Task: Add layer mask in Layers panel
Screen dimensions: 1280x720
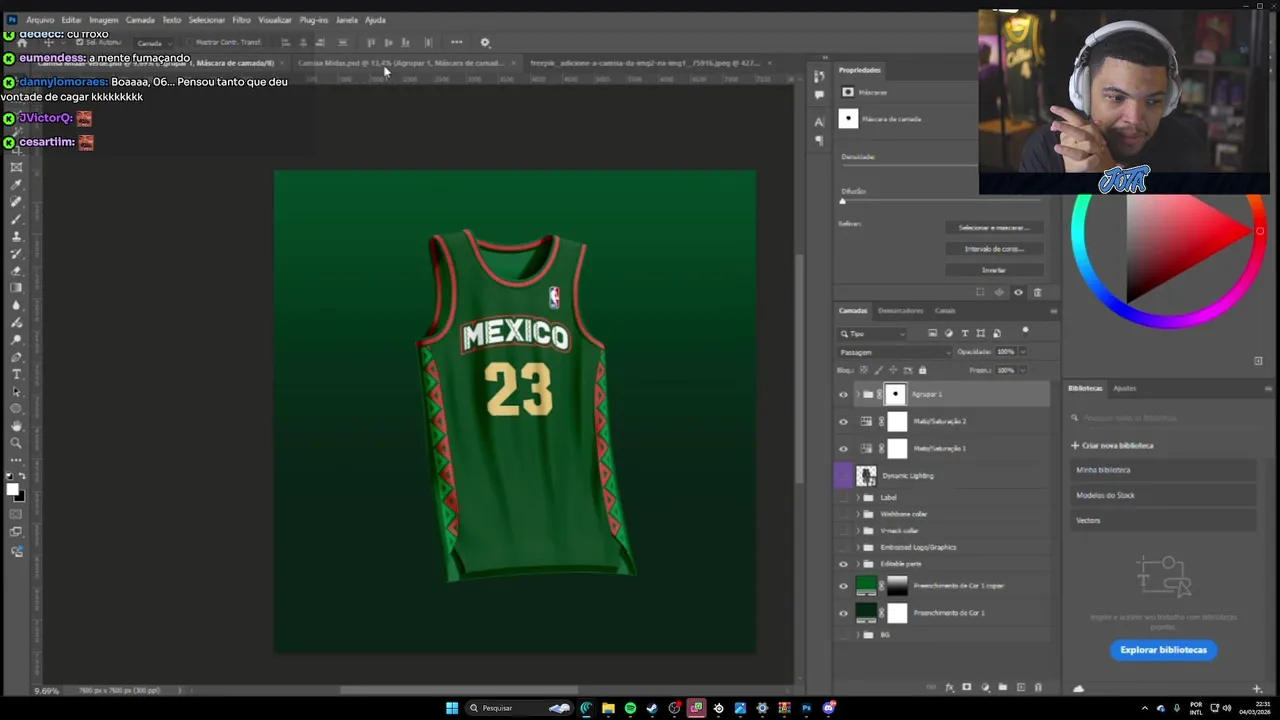Action: [x=966, y=687]
